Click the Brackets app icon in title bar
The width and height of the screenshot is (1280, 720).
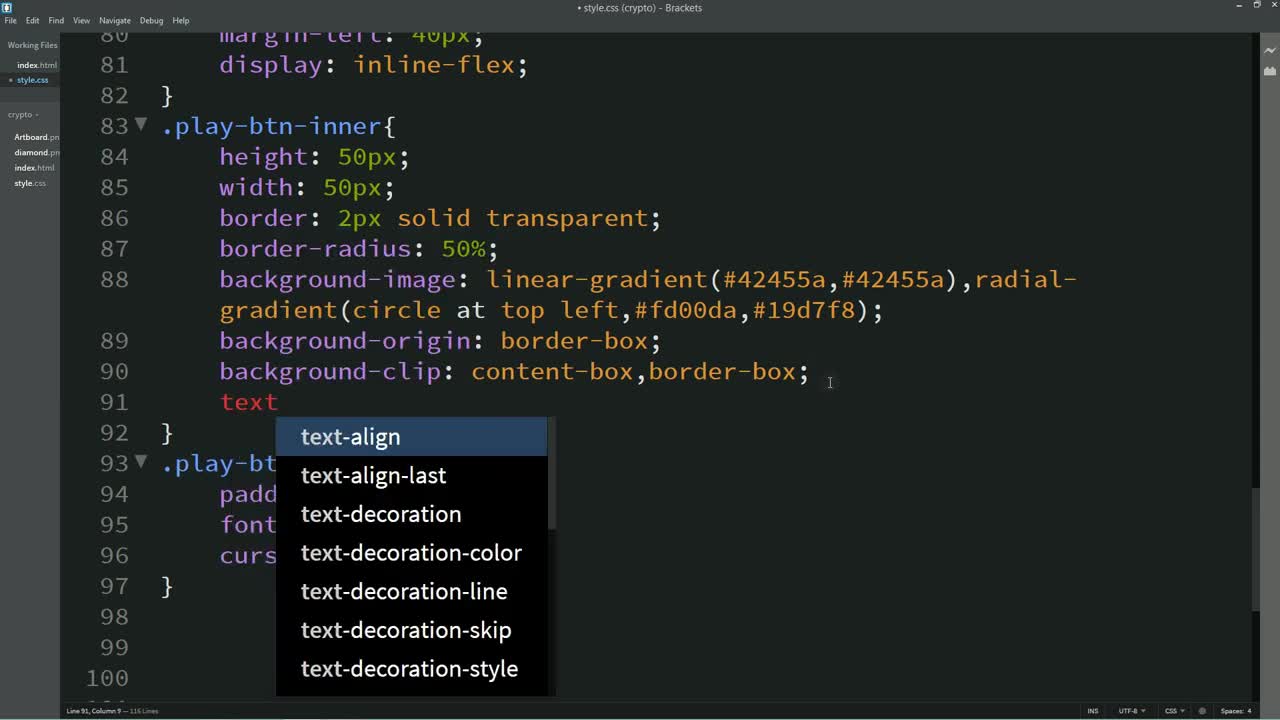[7, 7]
